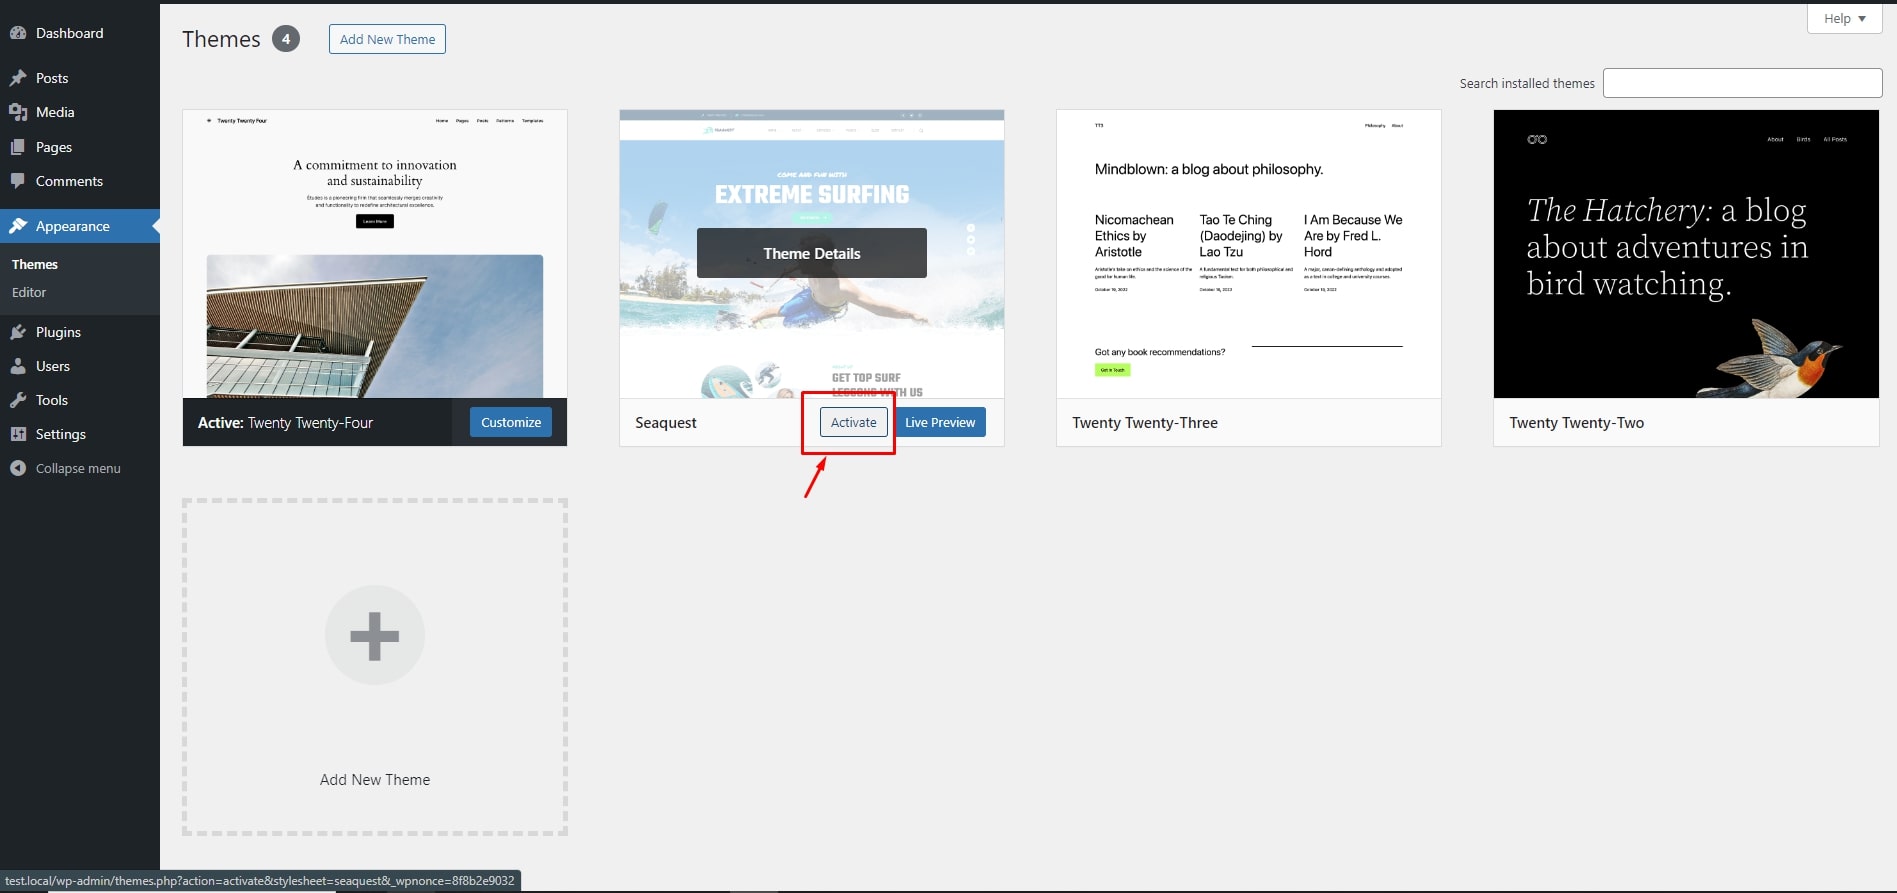
Task: Click the Themes page heading
Action: (x=221, y=39)
